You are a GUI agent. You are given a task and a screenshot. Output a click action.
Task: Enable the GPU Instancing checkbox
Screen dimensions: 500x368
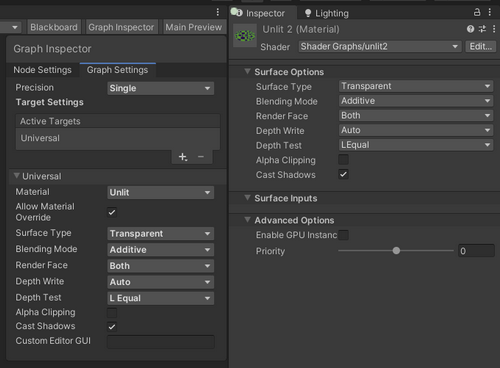coord(343,235)
